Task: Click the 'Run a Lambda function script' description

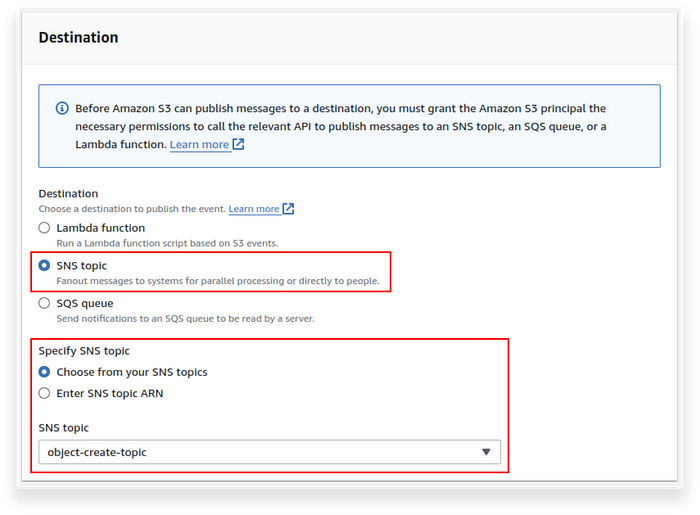Action: point(167,243)
